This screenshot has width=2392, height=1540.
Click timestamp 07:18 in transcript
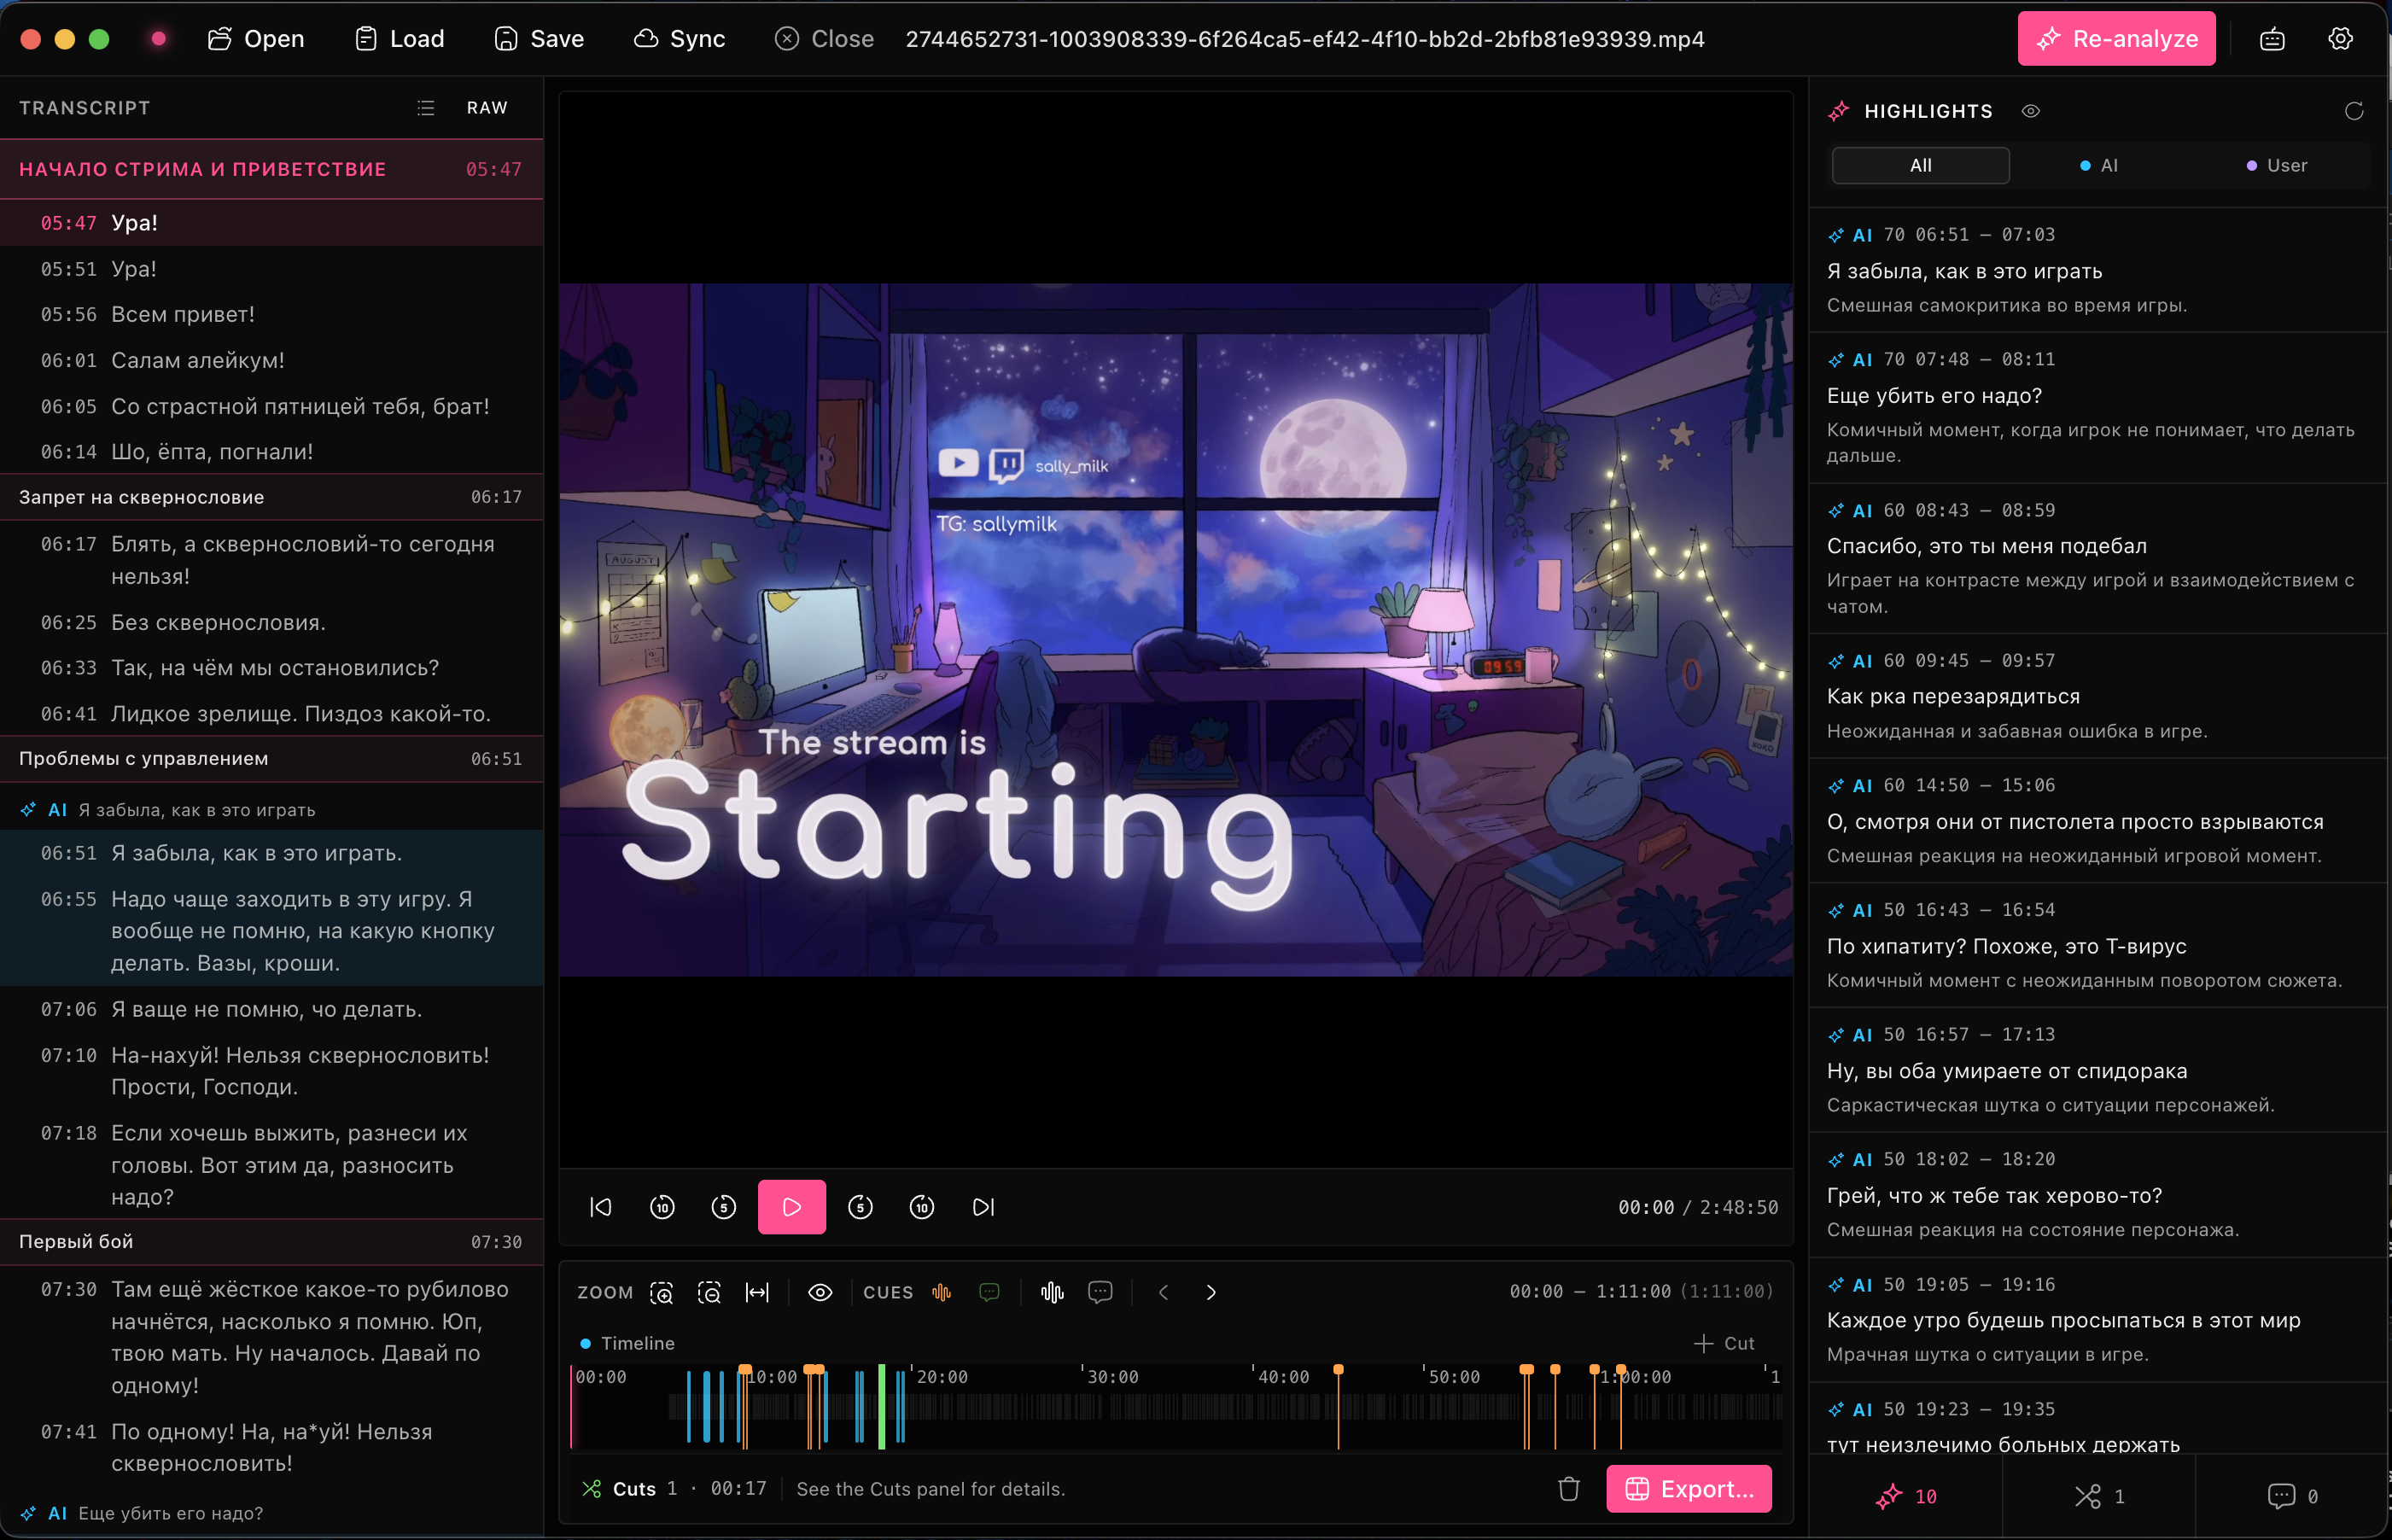[x=68, y=1133]
